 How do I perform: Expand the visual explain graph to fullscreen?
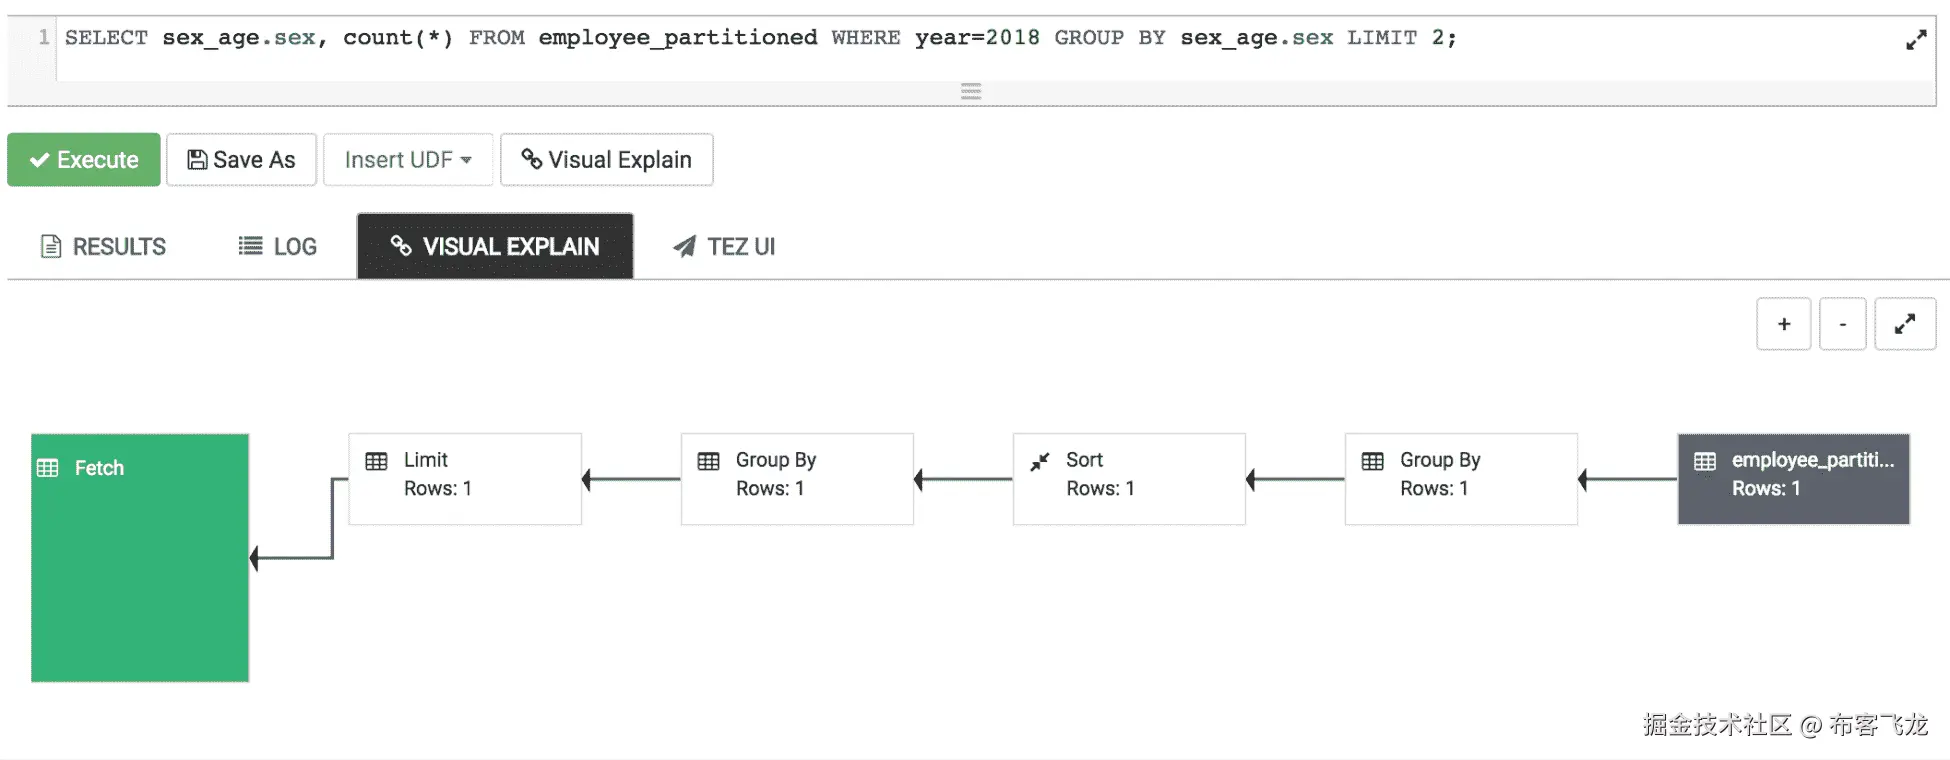[x=1904, y=324]
